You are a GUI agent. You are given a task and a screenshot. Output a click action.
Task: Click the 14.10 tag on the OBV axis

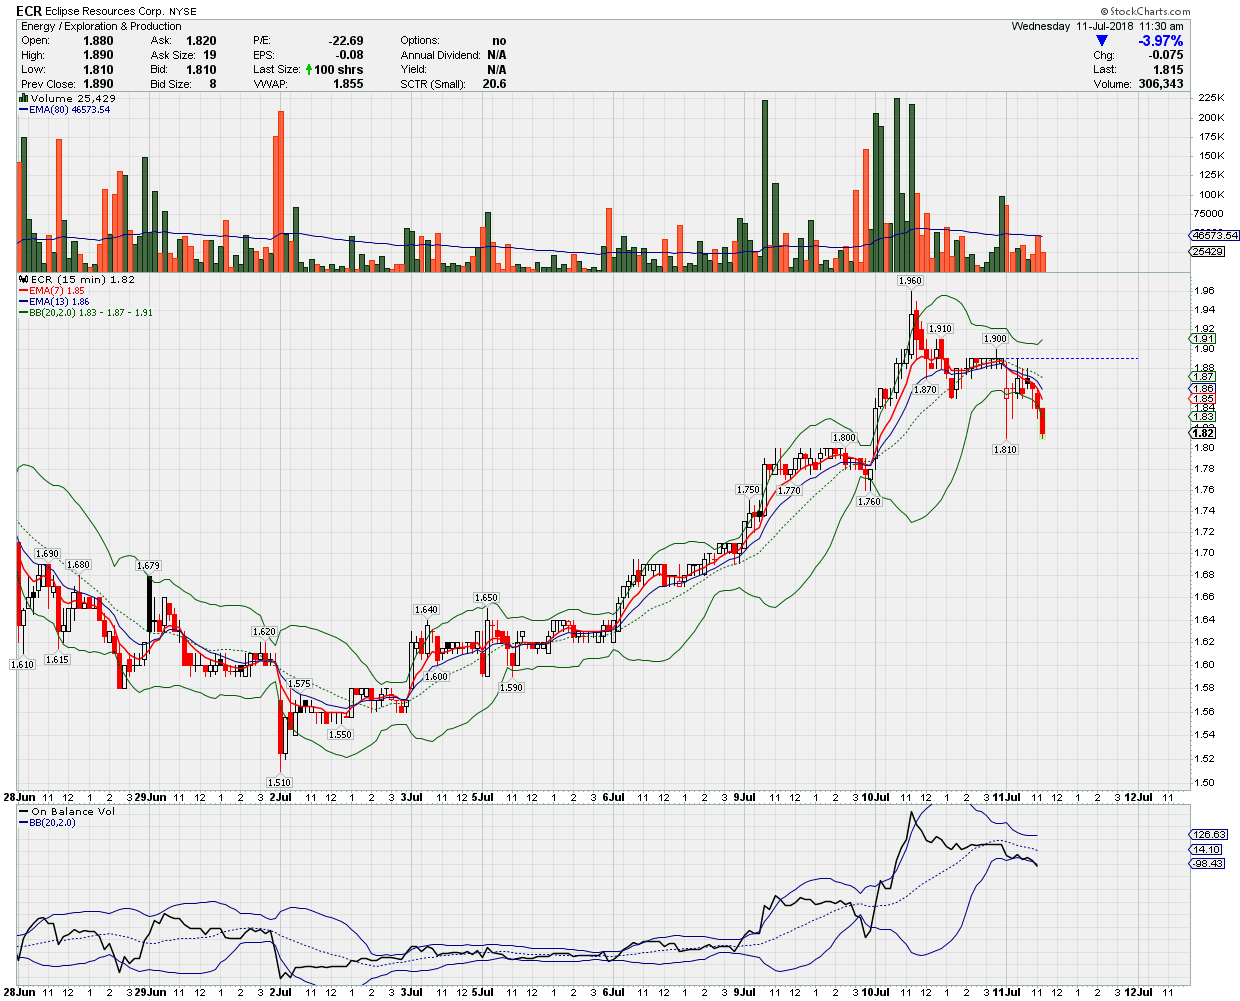point(1207,849)
